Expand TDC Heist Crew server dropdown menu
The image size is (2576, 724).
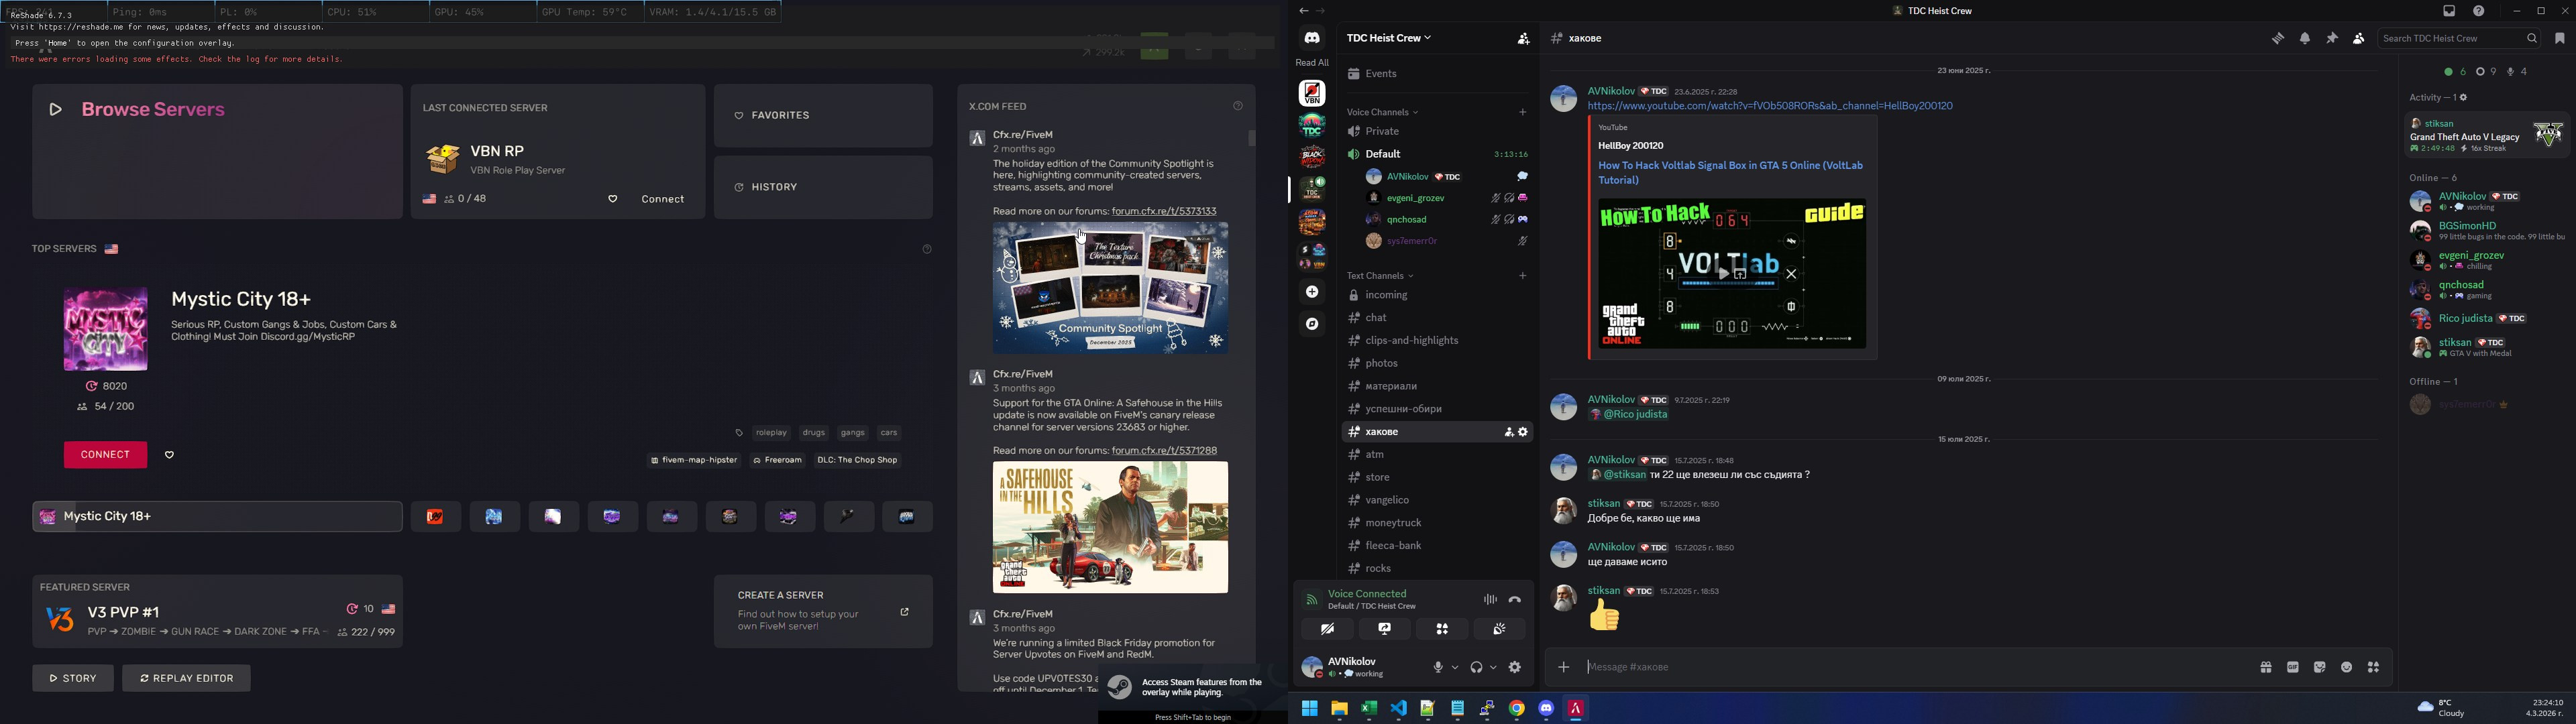(1388, 38)
